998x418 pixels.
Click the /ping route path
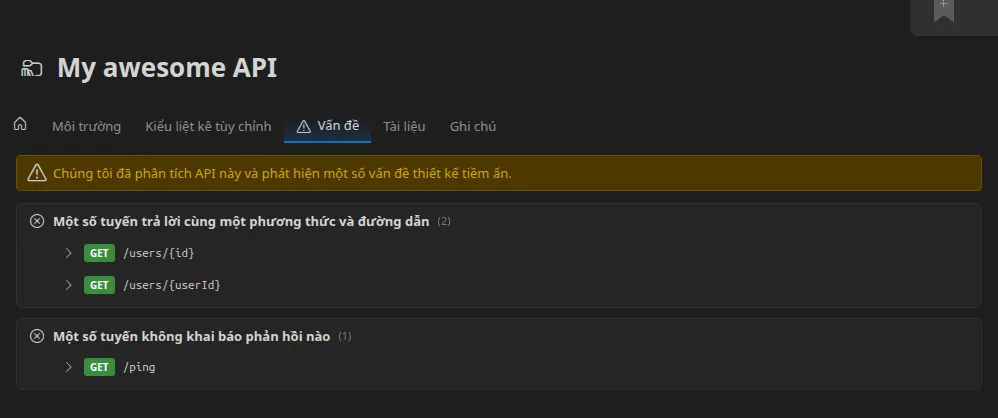pyautogui.click(x=139, y=367)
